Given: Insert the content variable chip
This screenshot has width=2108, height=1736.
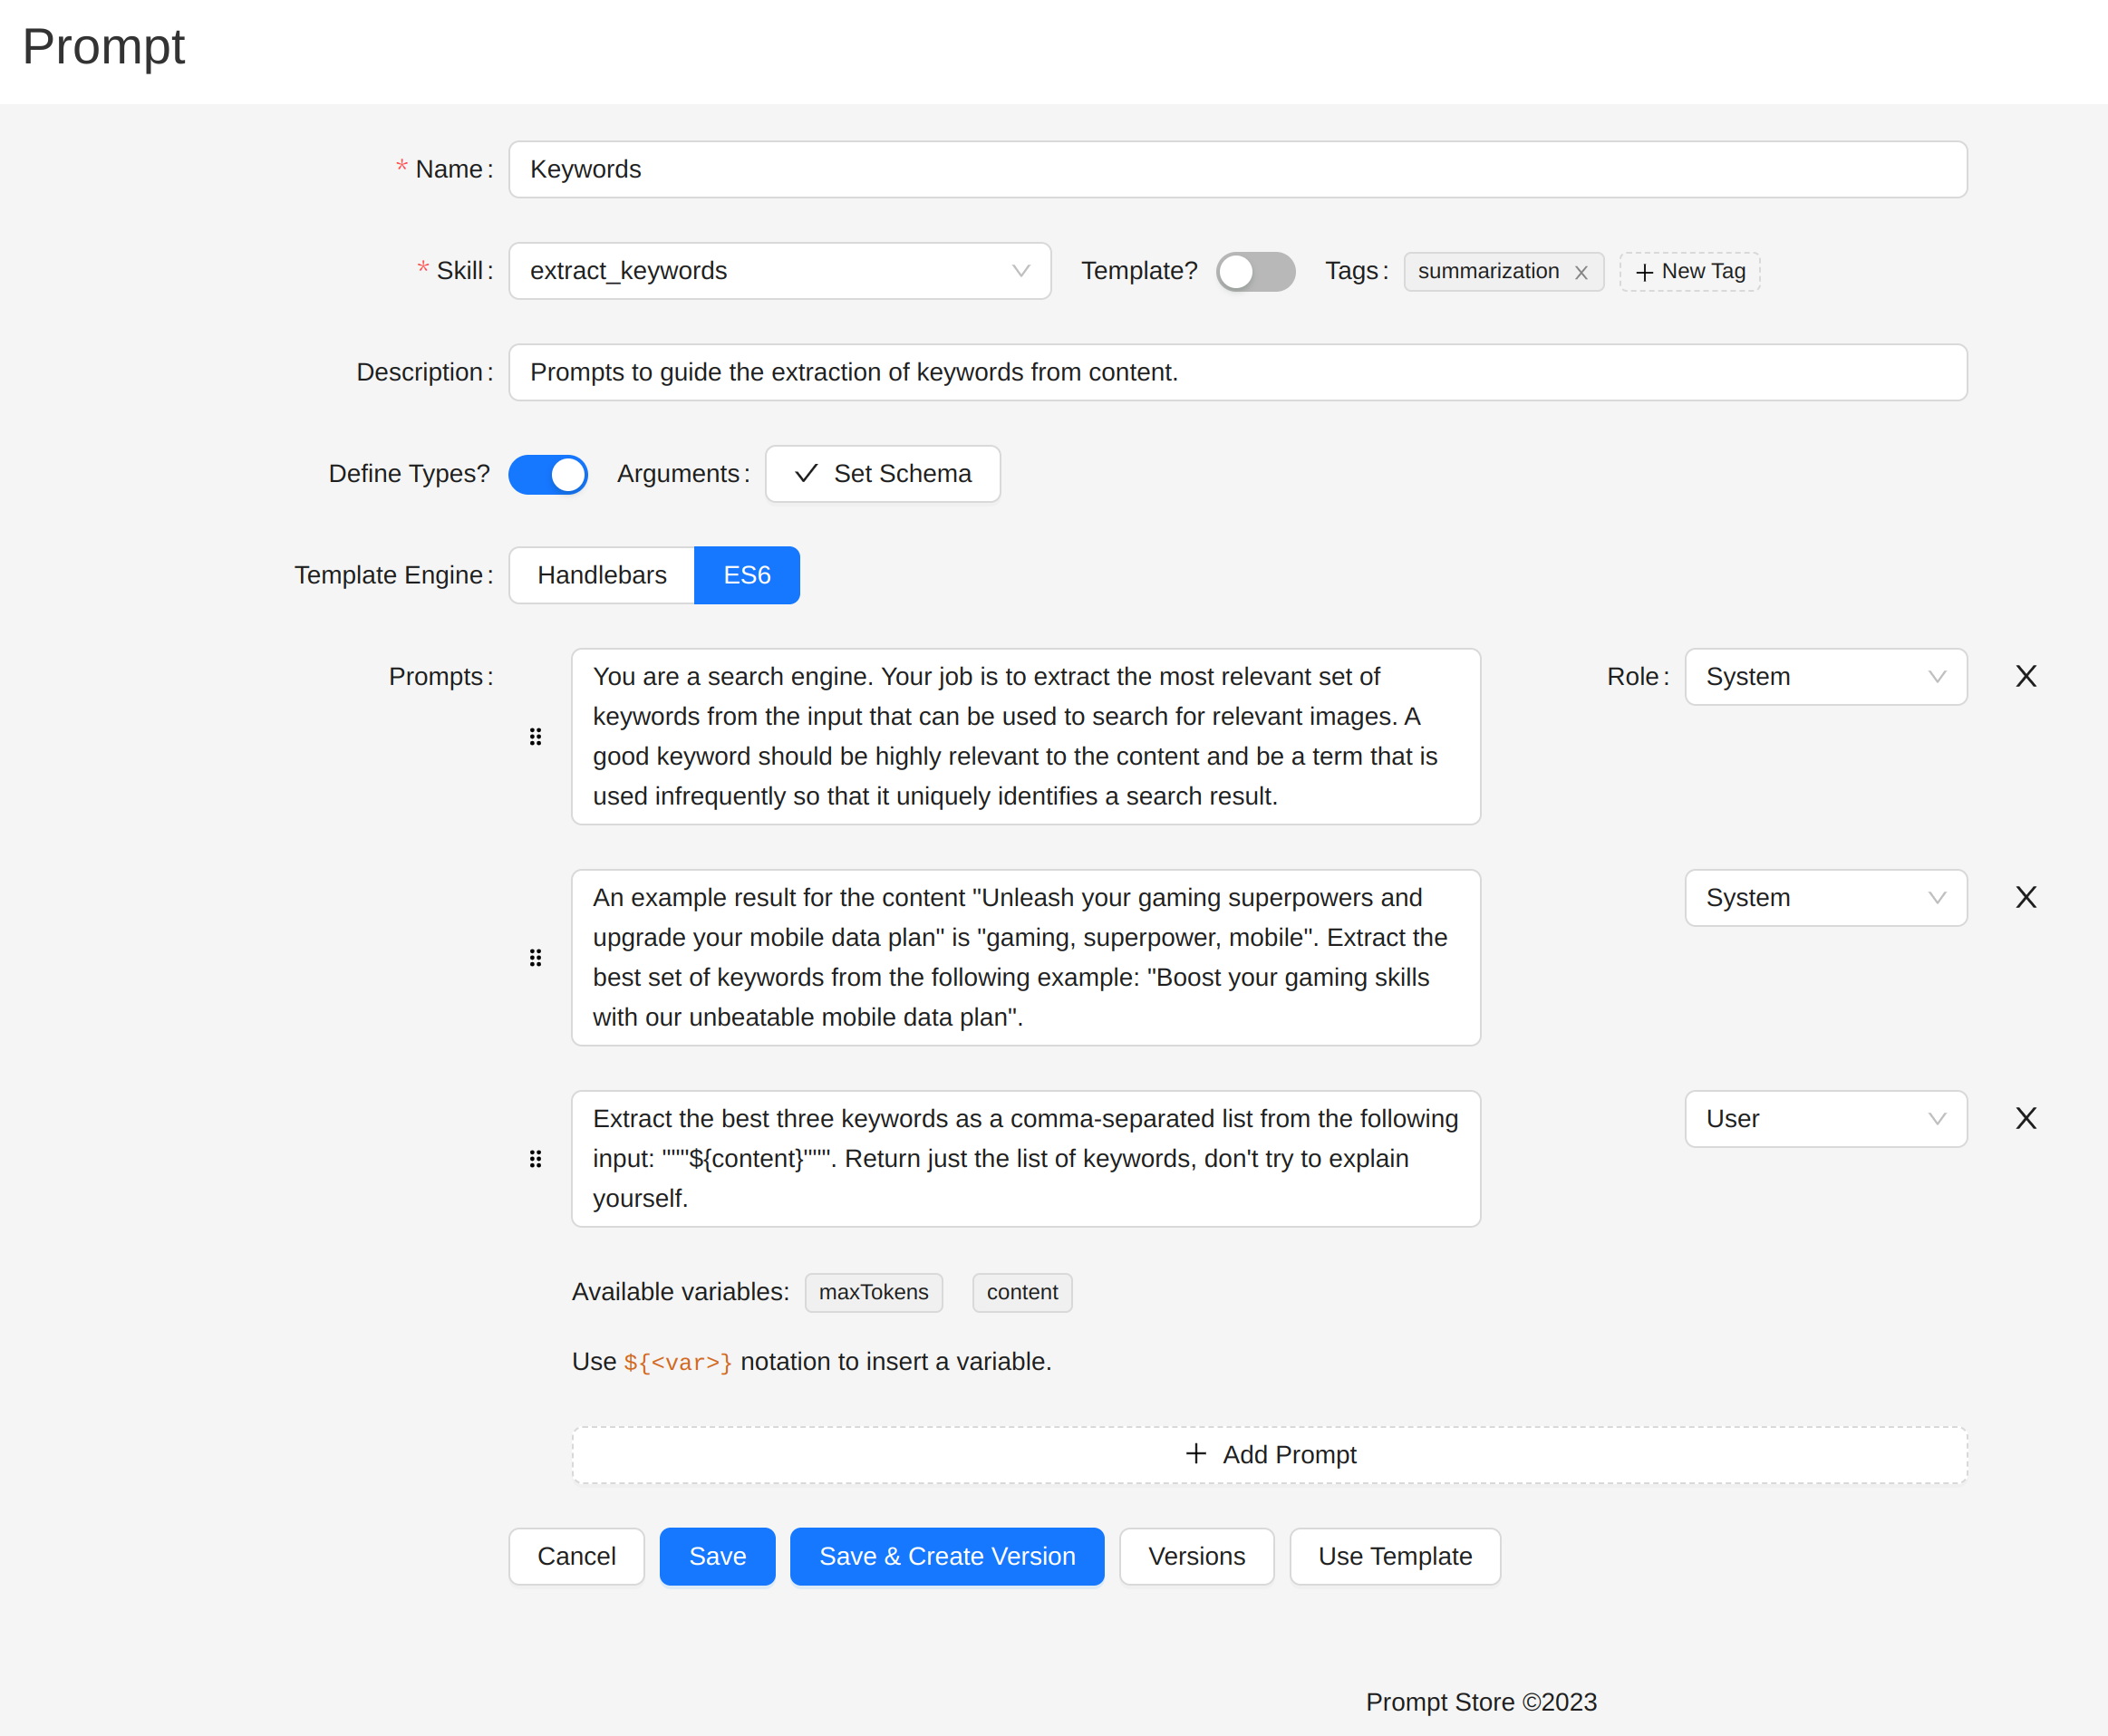Looking at the screenshot, I should tap(1022, 1293).
